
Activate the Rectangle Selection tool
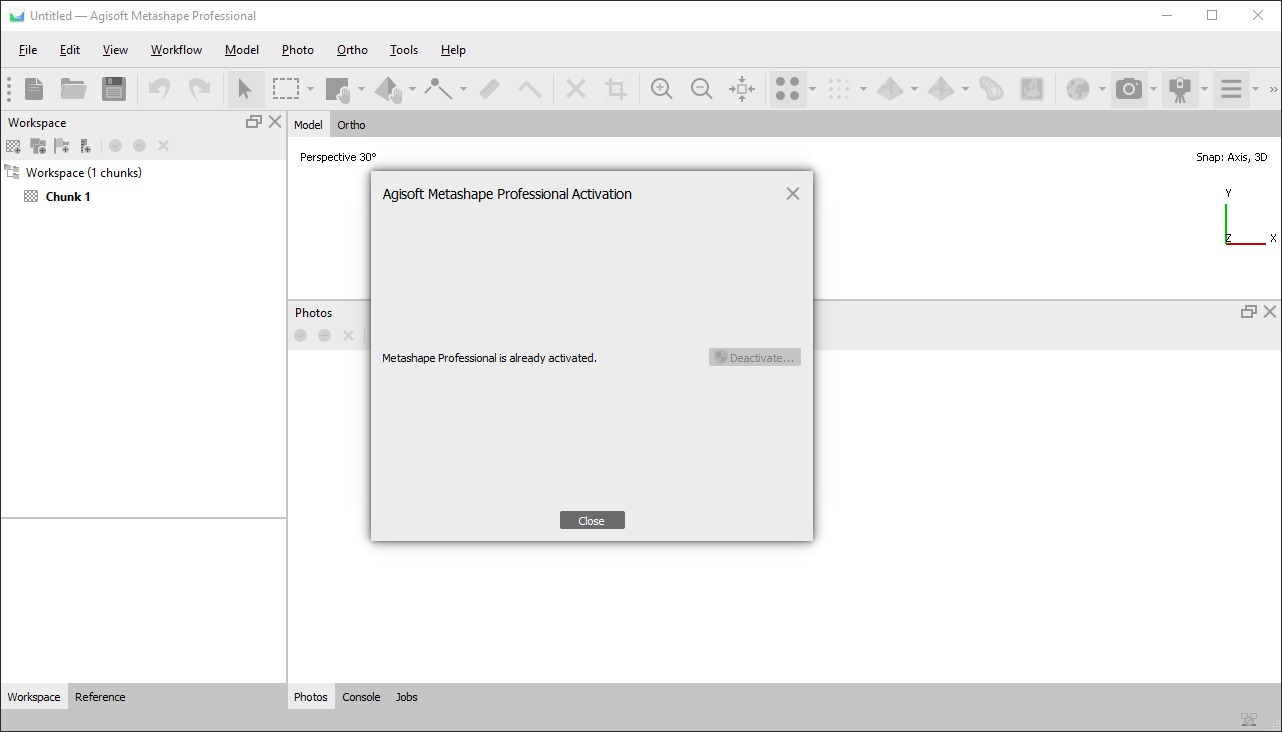[285, 89]
